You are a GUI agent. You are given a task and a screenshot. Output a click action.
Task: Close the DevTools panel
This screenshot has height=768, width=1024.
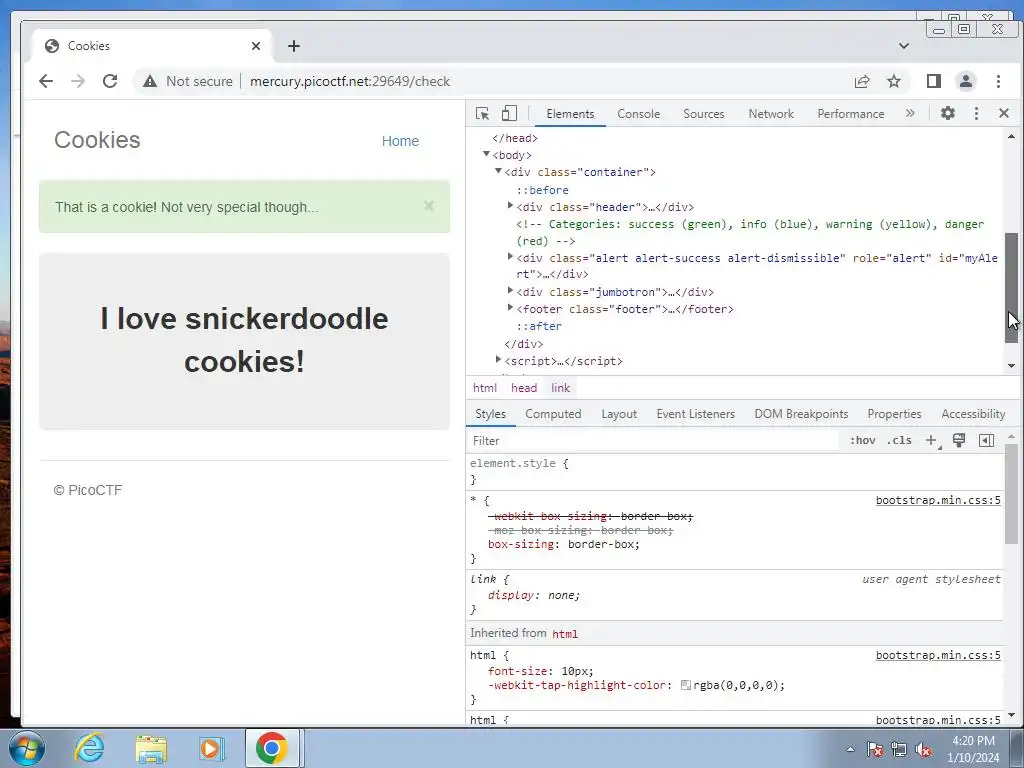click(x=1004, y=114)
